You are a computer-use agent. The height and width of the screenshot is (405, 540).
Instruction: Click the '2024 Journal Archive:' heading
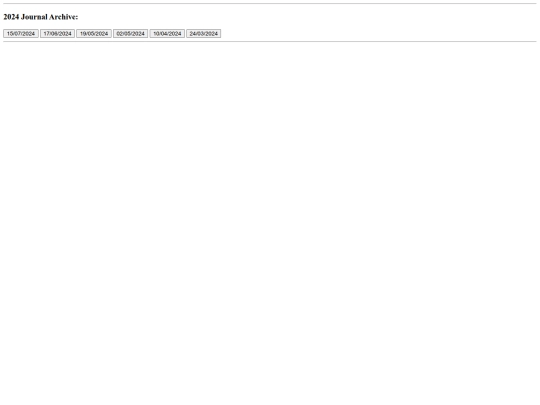point(41,17)
